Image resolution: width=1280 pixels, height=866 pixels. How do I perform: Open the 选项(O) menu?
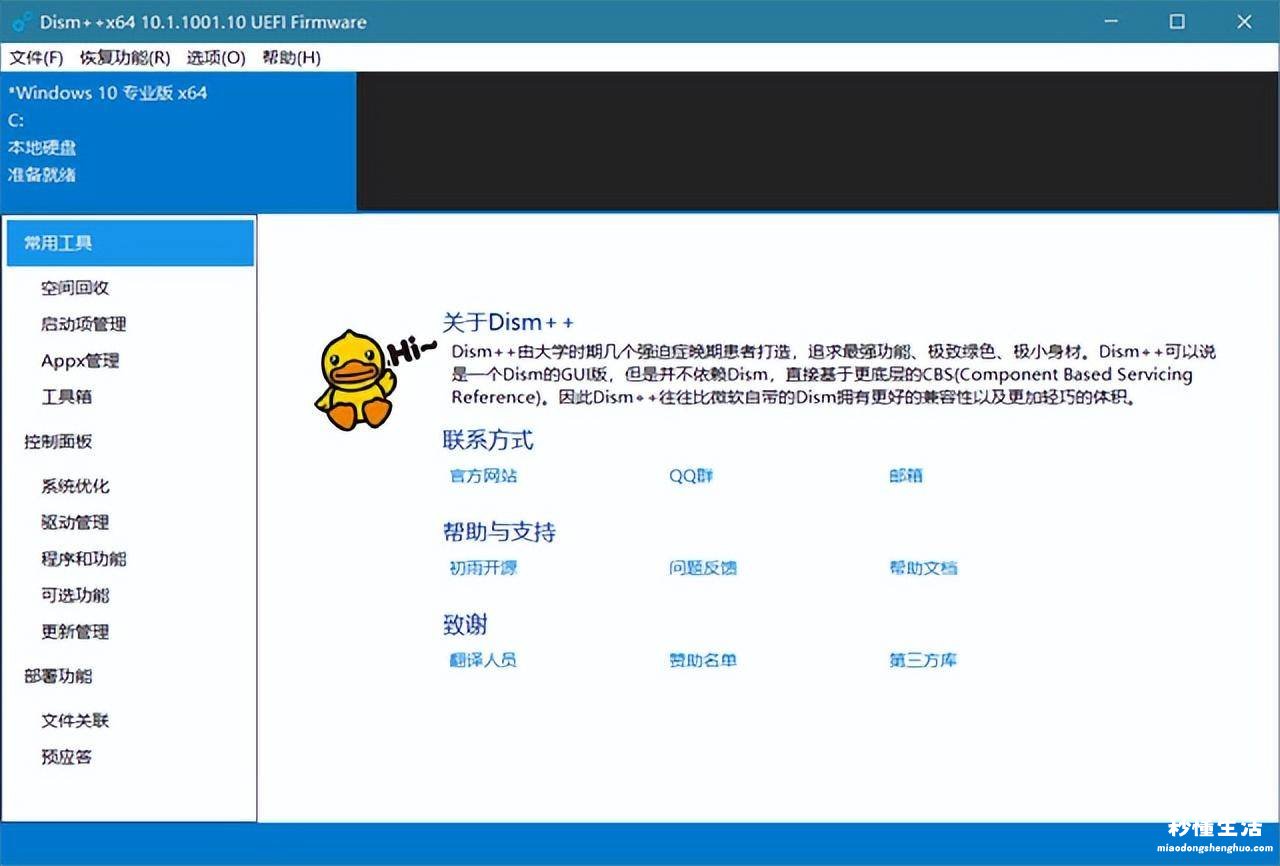216,57
